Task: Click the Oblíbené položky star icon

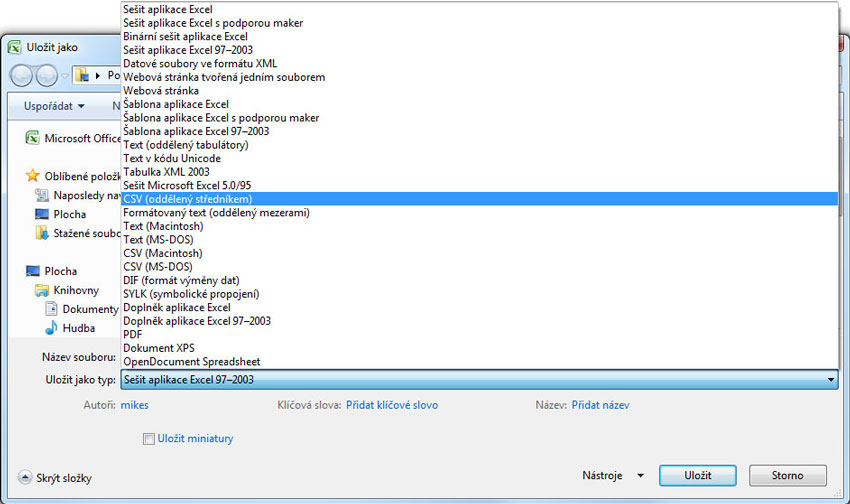Action: click(x=32, y=175)
